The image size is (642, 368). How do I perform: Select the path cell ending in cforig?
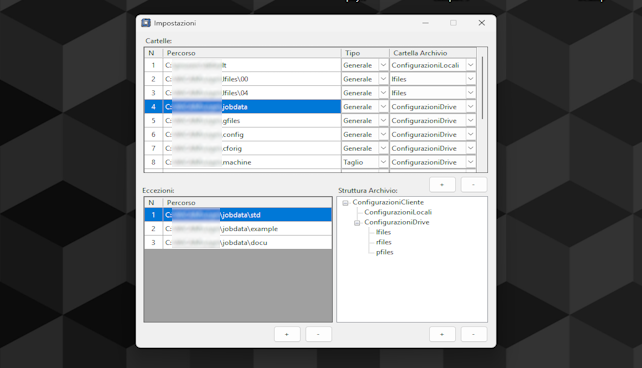tap(252, 148)
